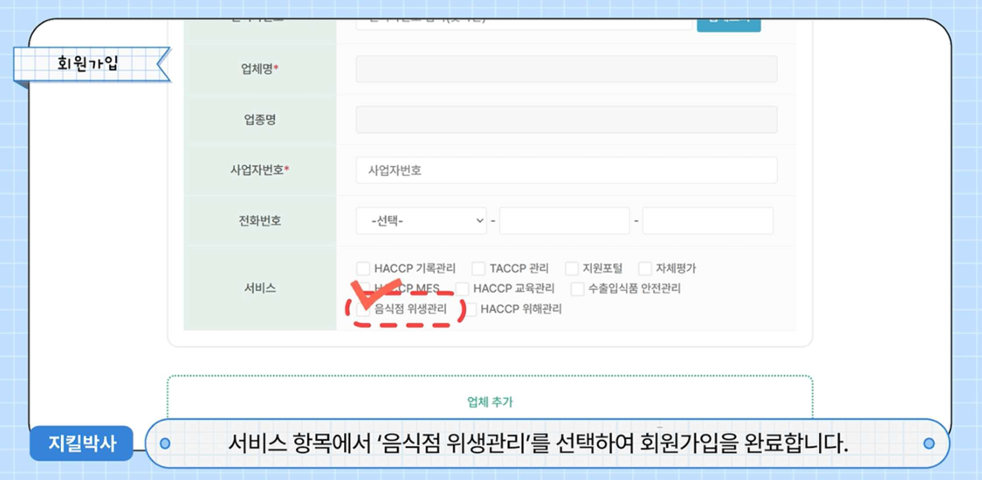Screen dimensions: 982x480
Task: Click the 회원가입 banner text
Action: (87, 64)
